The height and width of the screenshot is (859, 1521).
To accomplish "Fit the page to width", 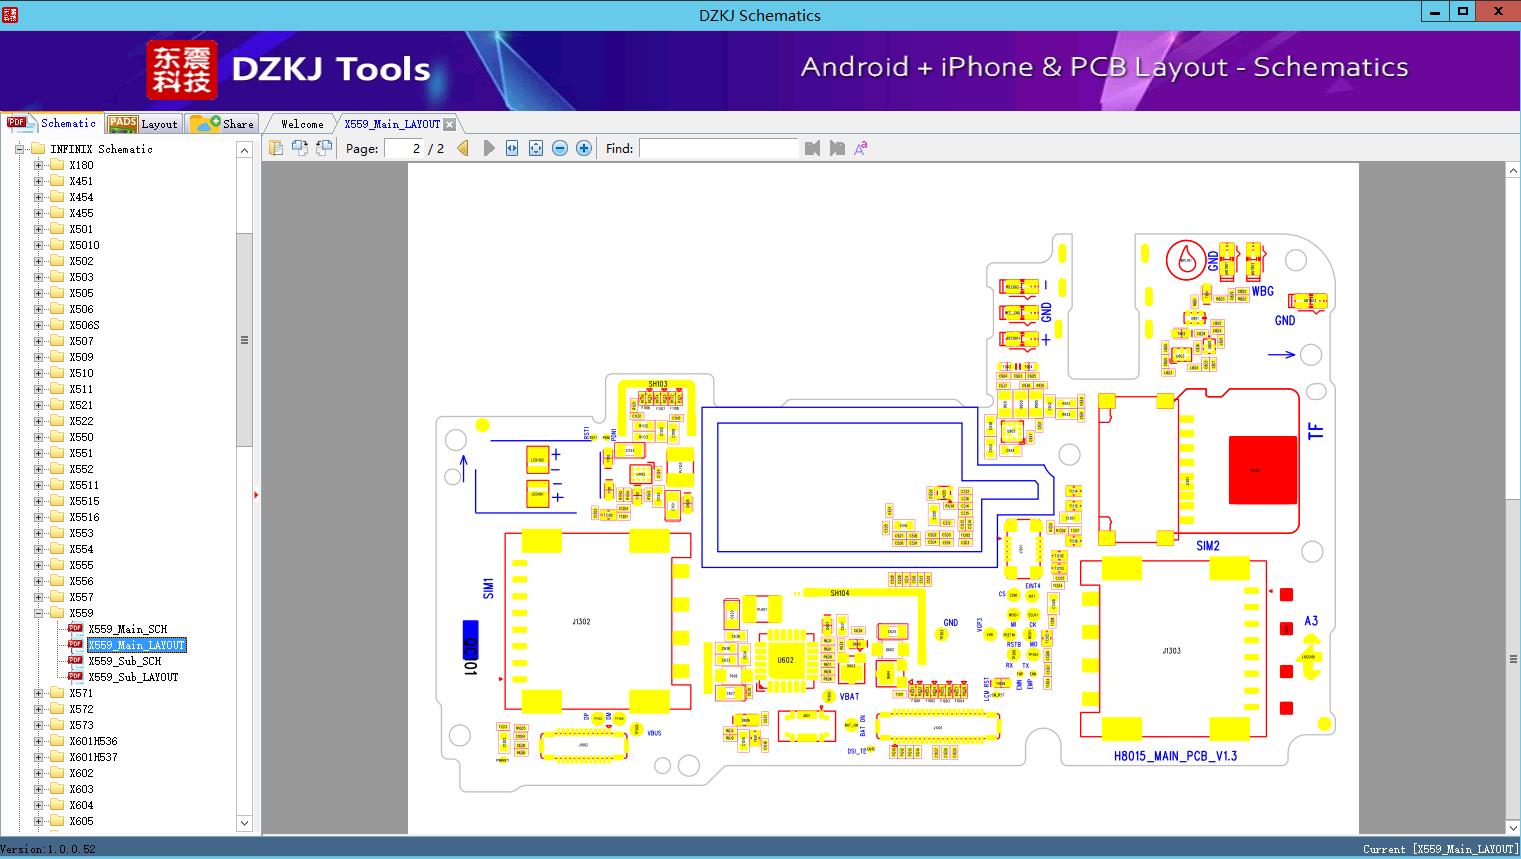I will (x=512, y=148).
